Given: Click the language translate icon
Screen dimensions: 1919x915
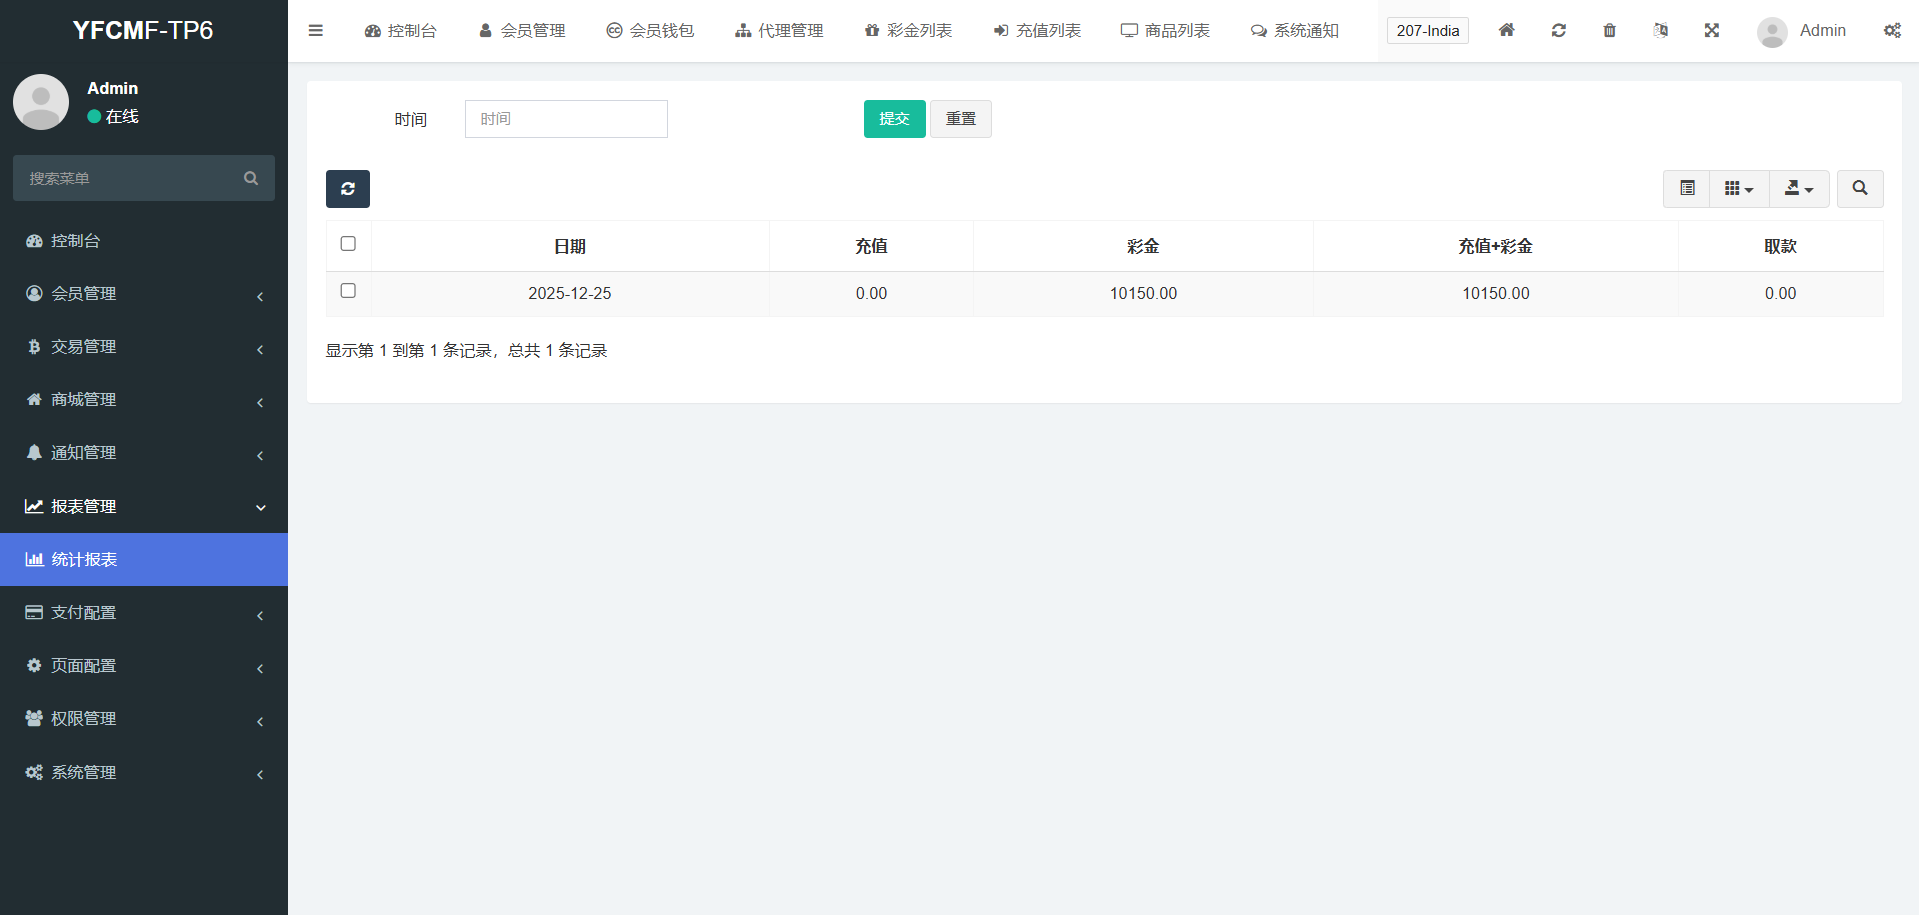Looking at the screenshot, I should click(1660, 31).
